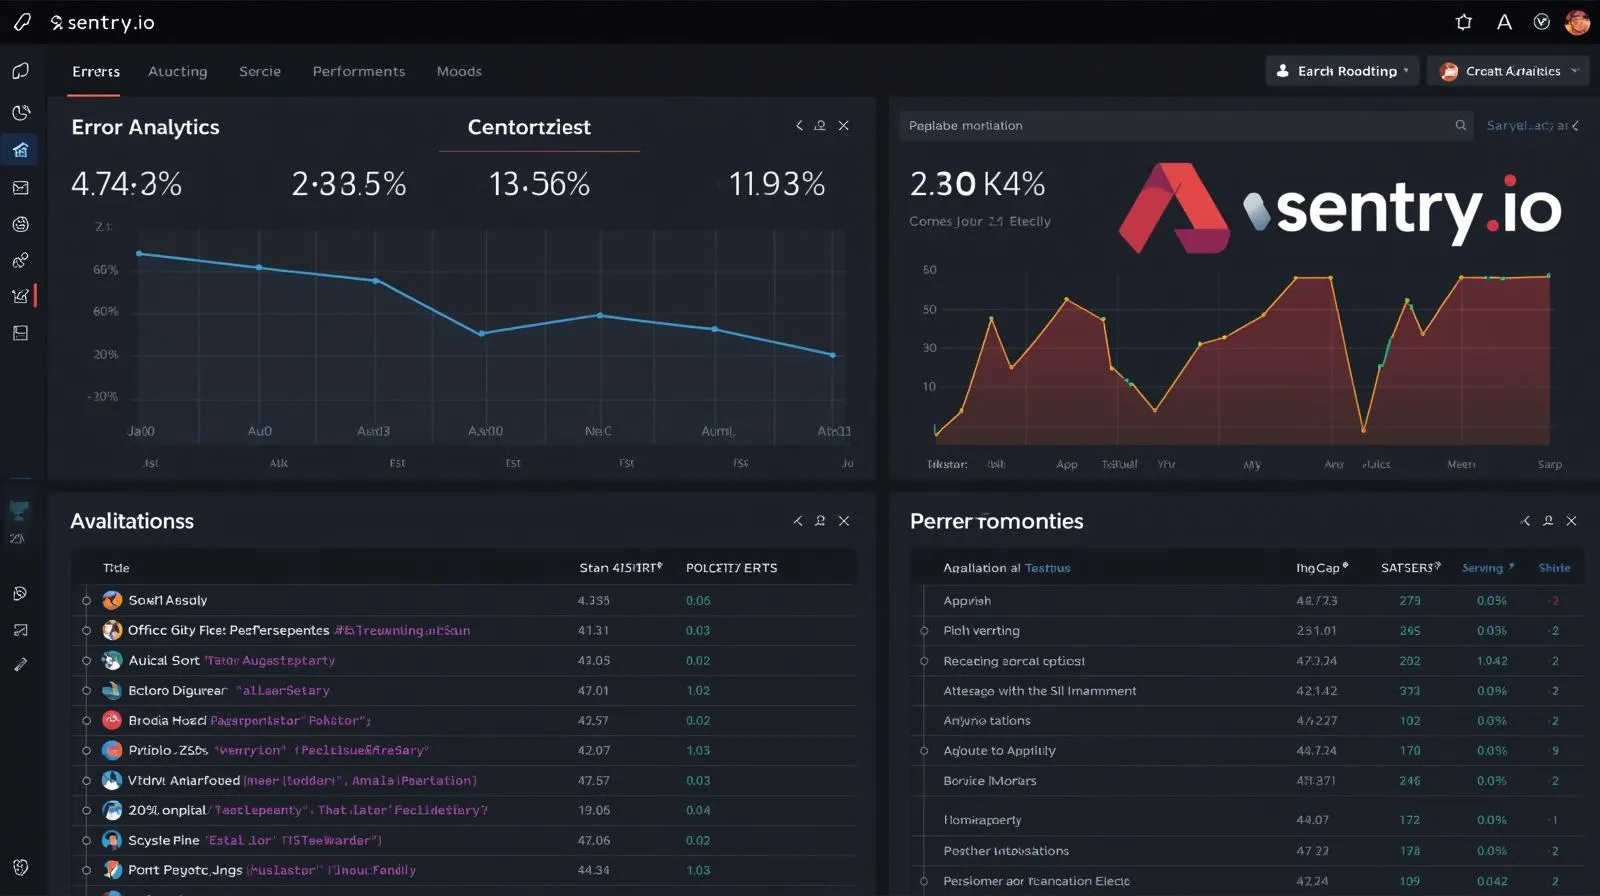Viewport: 1600px width, 896px height.
Task: Open the circular compass icon in header
Action: coord(1542,22)
